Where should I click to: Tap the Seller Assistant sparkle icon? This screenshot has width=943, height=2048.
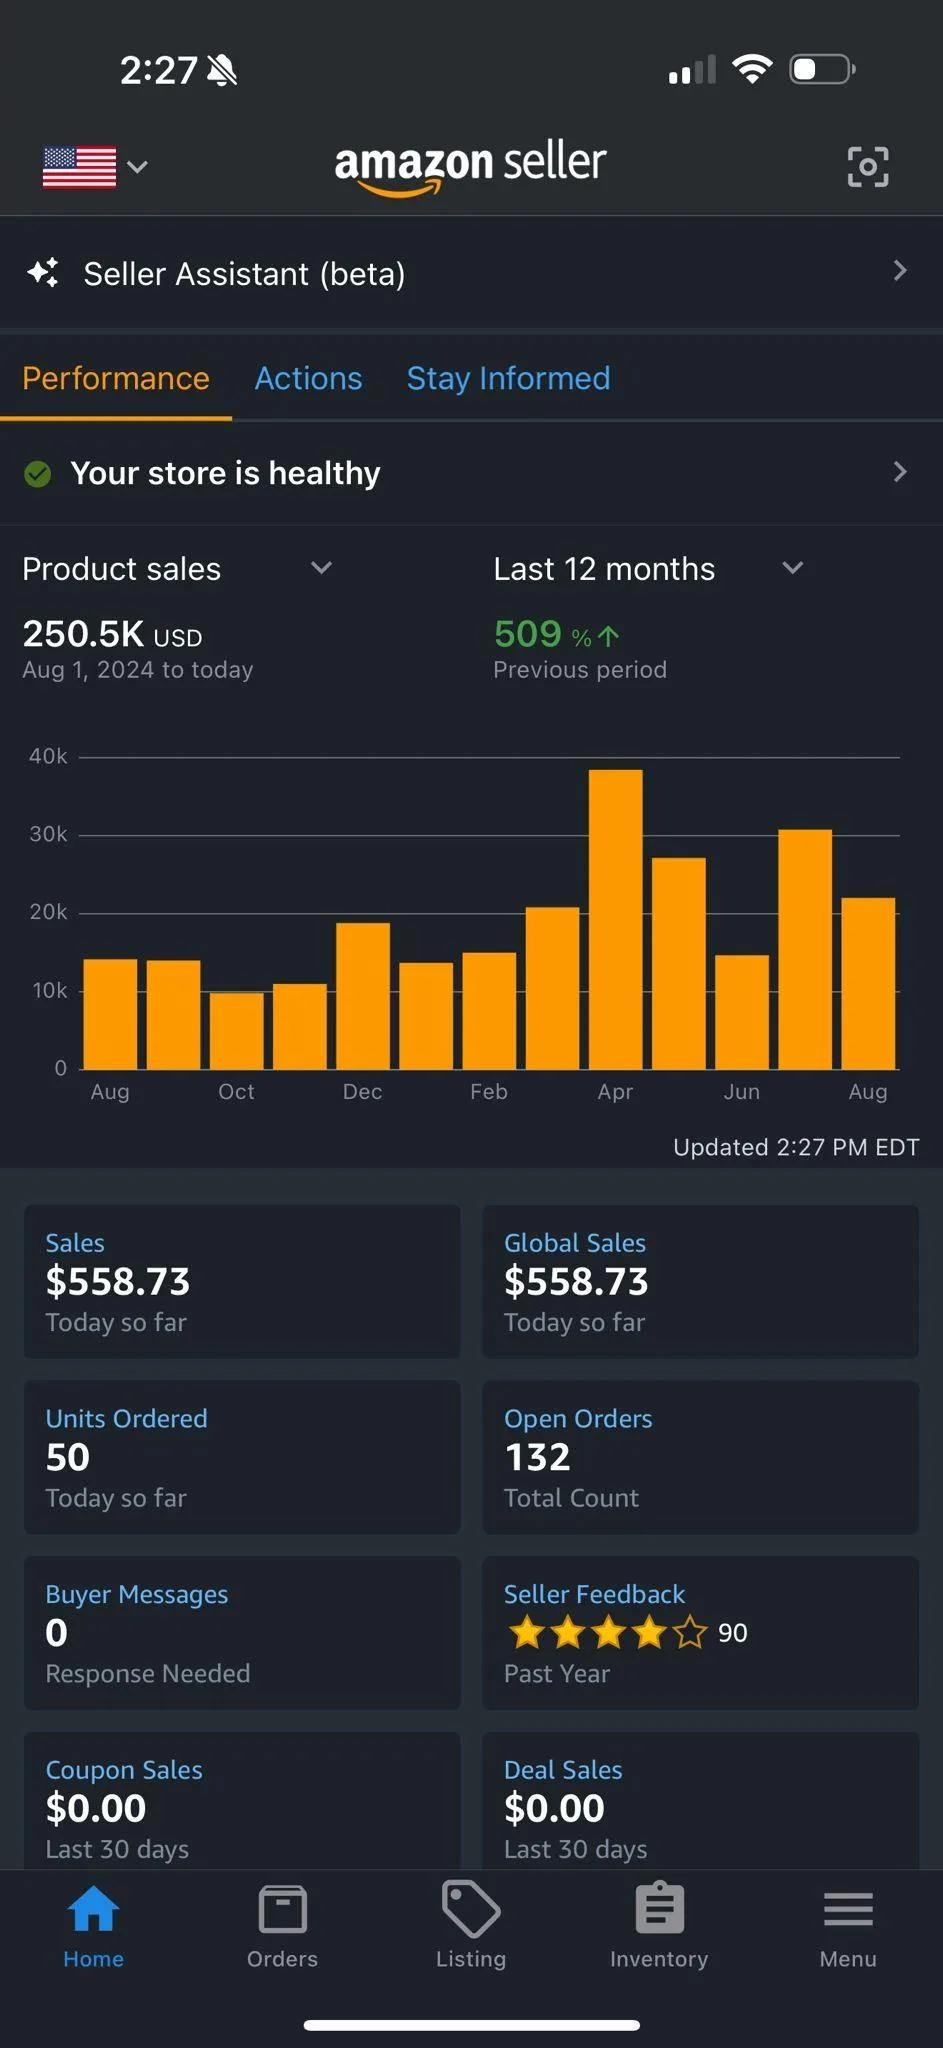tap(43, 273)
